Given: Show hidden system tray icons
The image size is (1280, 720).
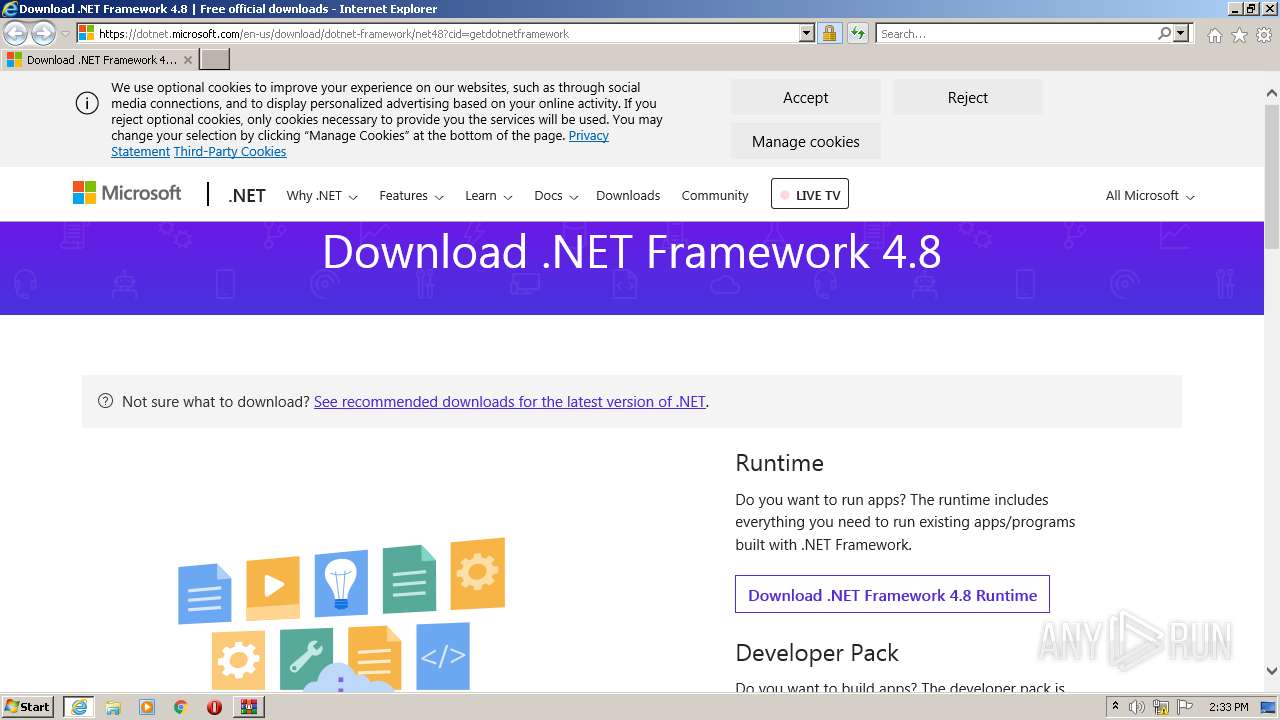Looking at the screenshot, I should pos(1116,707).
